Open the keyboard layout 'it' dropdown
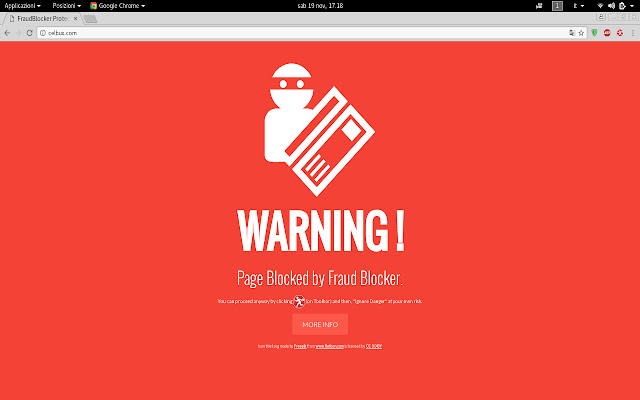The width and height of the screenshot is (640, 400). (x=578, y=6)
